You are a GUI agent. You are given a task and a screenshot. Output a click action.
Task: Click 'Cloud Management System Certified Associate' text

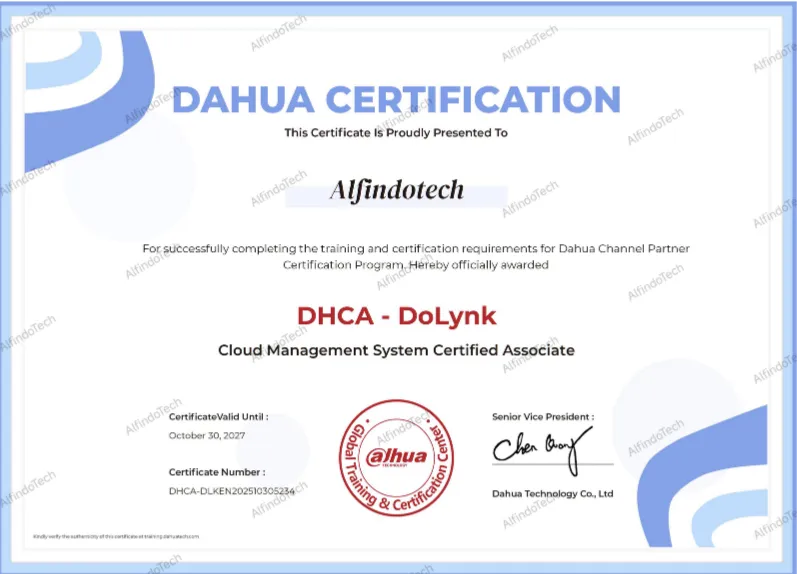click(396, 350)
